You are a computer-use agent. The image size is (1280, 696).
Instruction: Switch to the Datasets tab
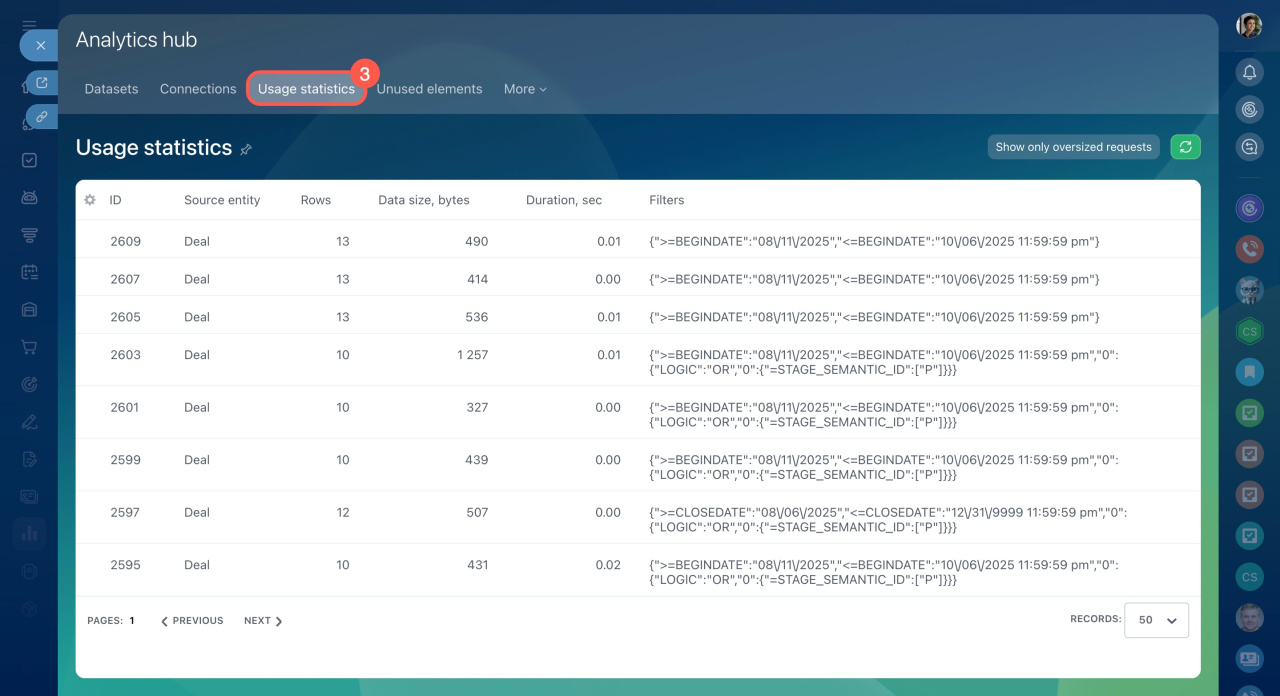click(111, 89)
